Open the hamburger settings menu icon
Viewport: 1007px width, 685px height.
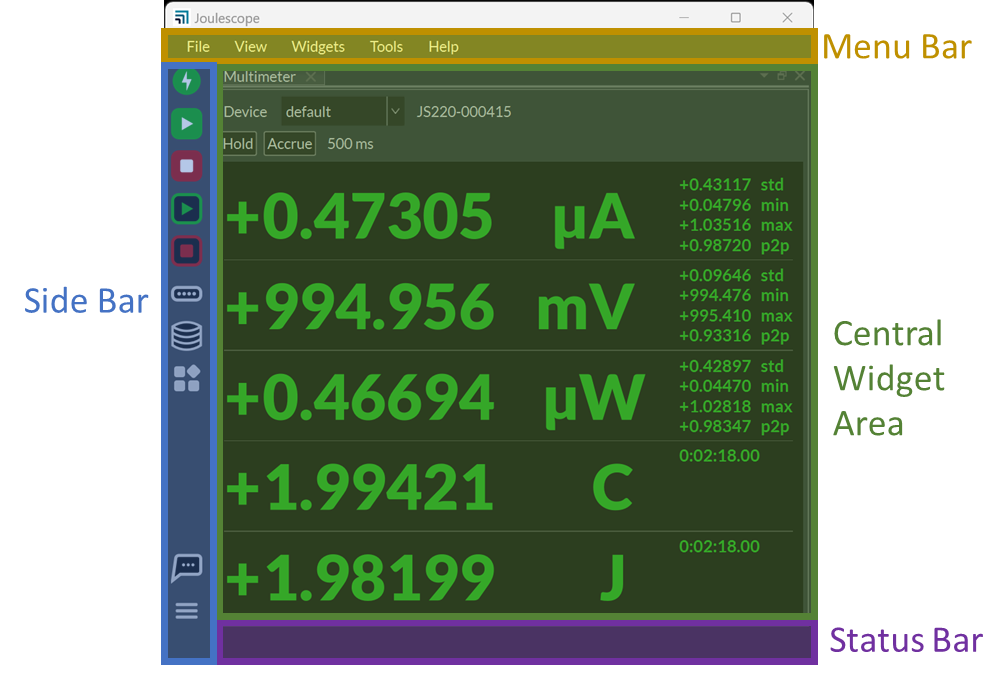pos(187,611)
